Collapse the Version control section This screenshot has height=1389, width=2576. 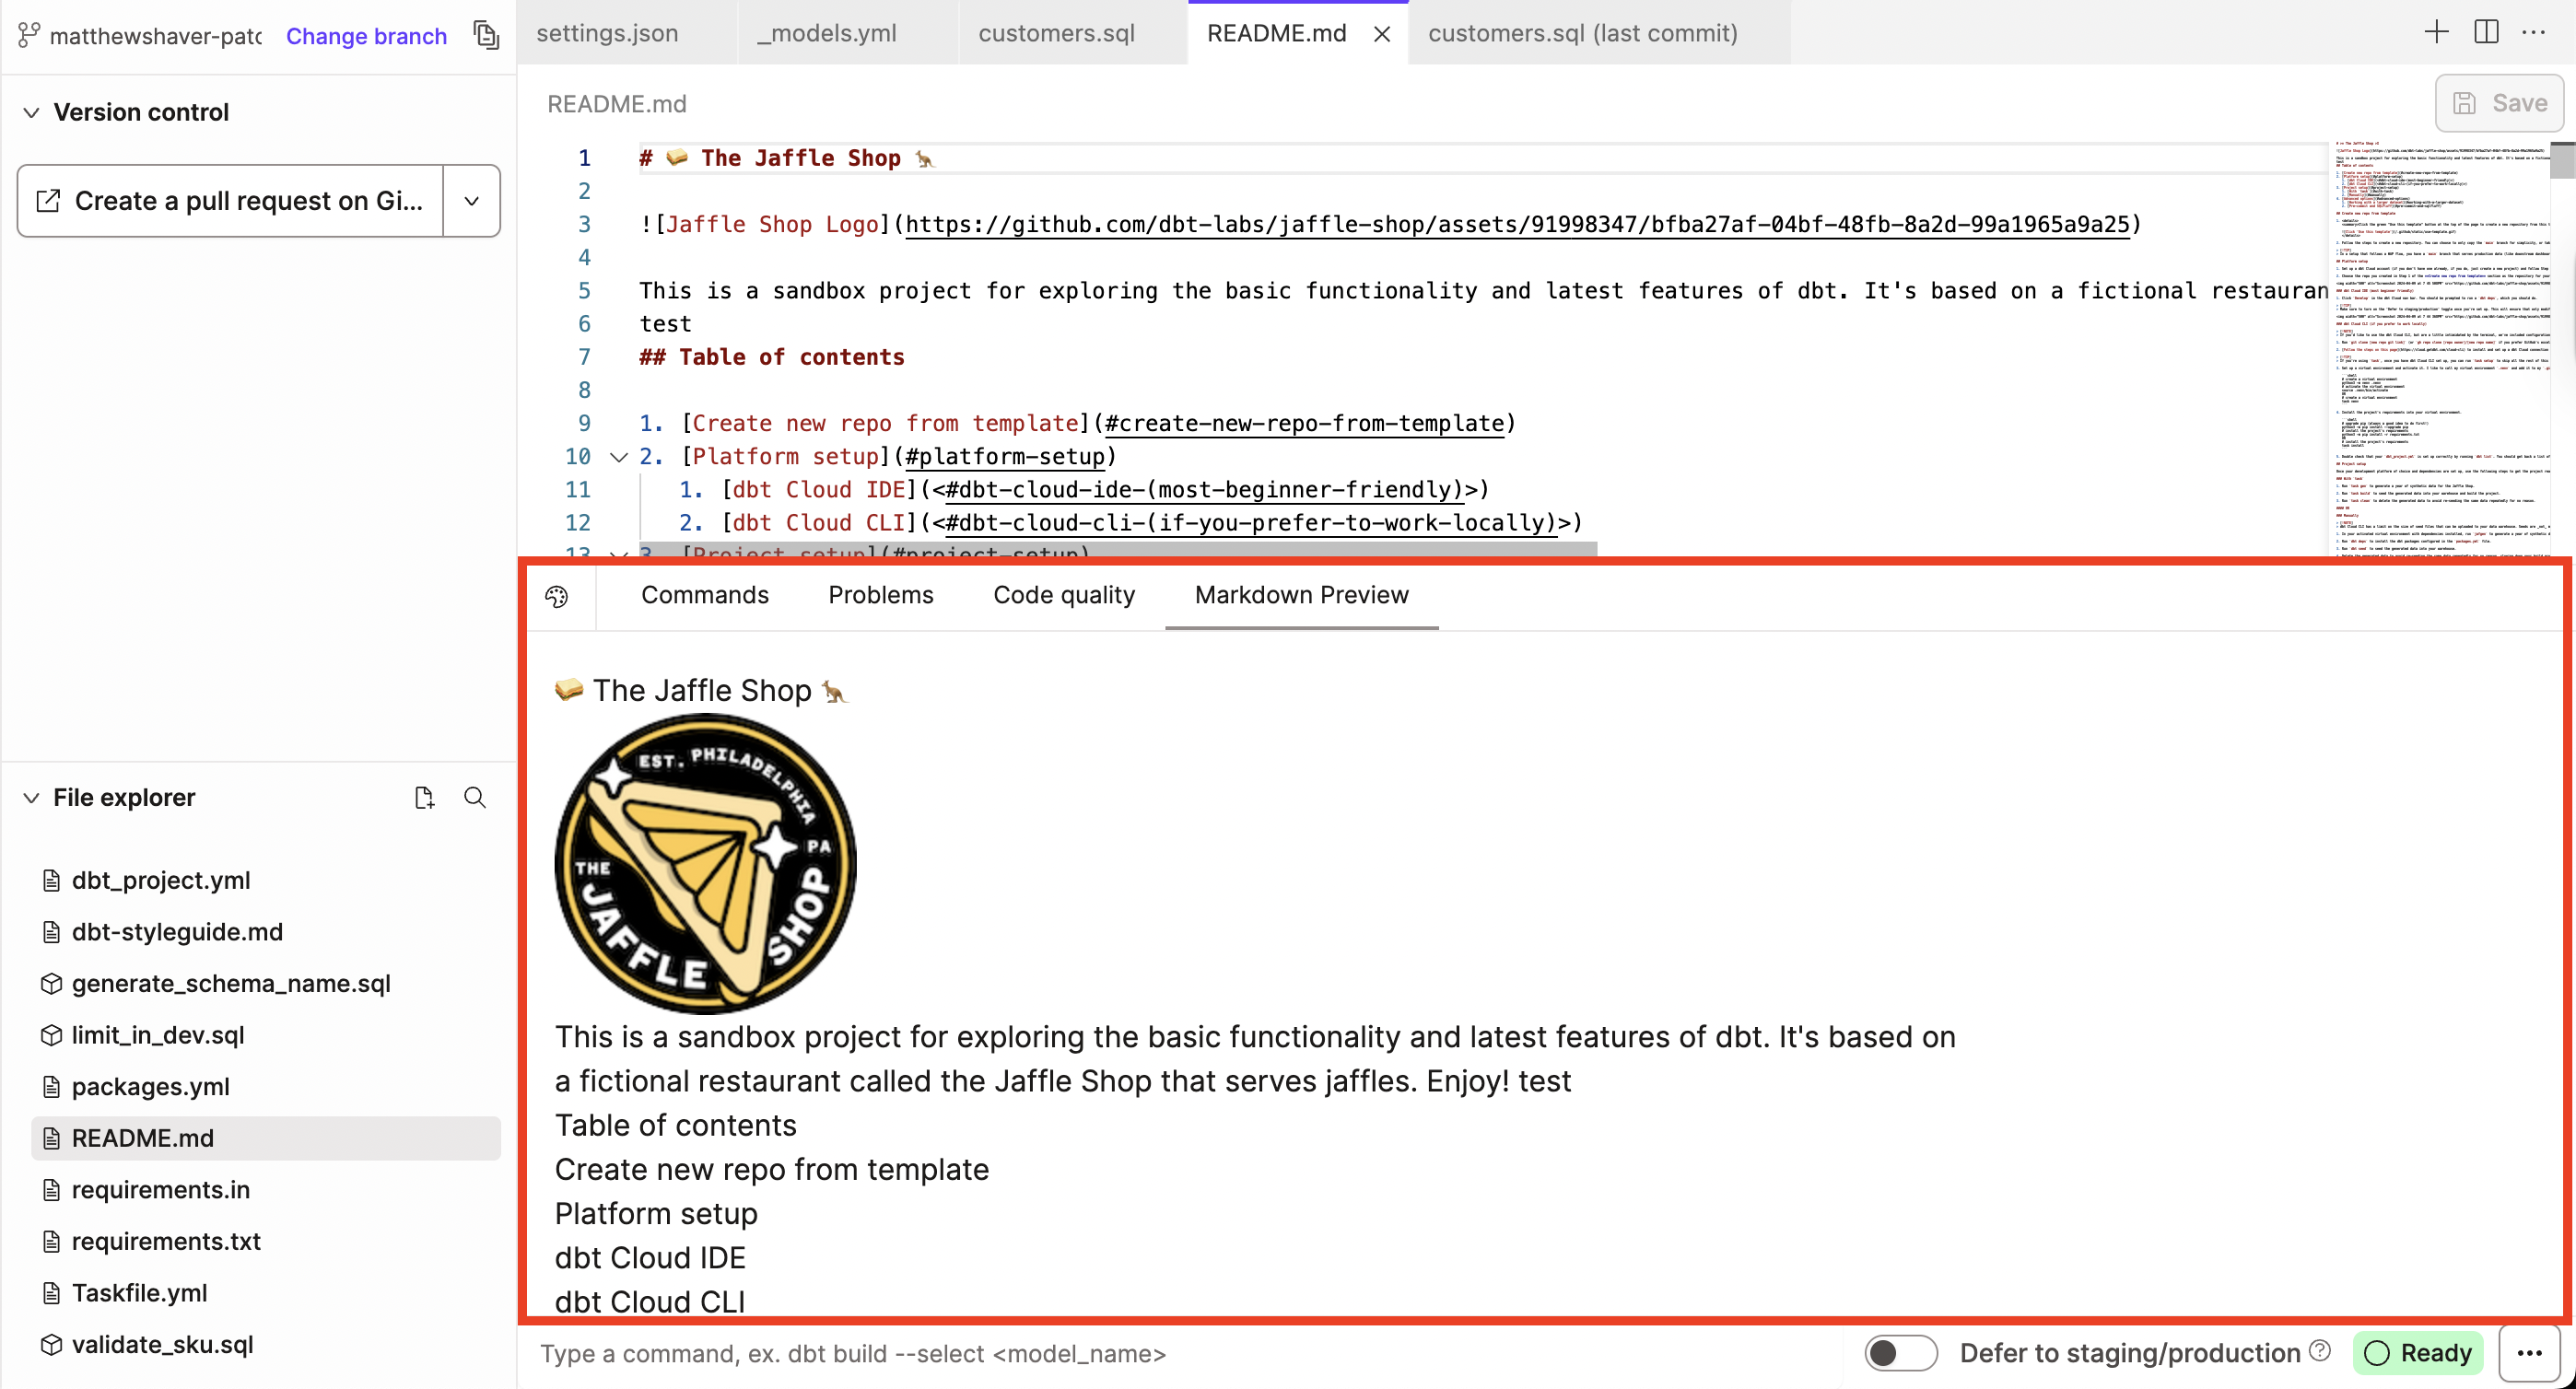[x=31, y=112]
